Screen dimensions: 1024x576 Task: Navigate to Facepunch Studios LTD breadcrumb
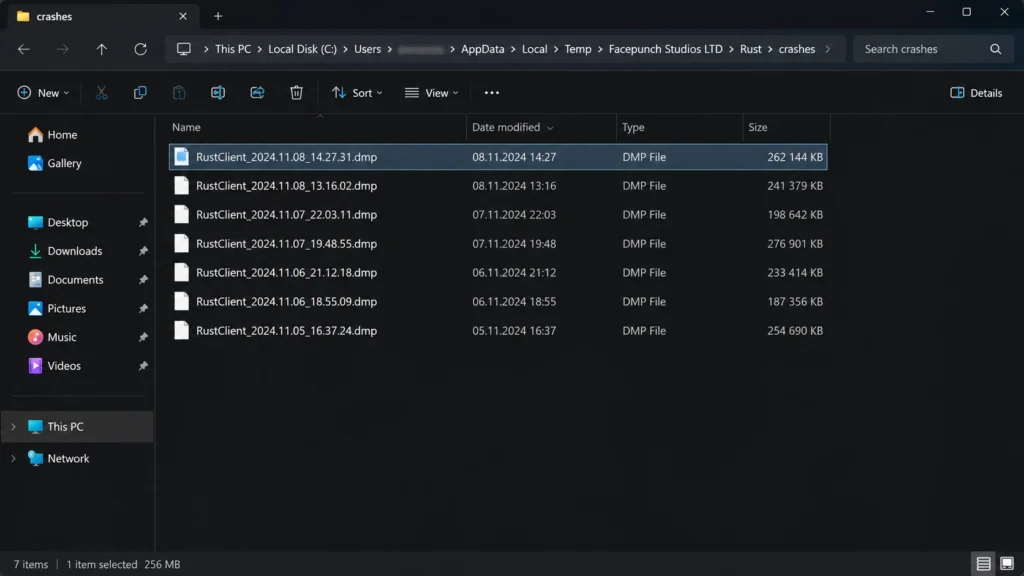665,49
